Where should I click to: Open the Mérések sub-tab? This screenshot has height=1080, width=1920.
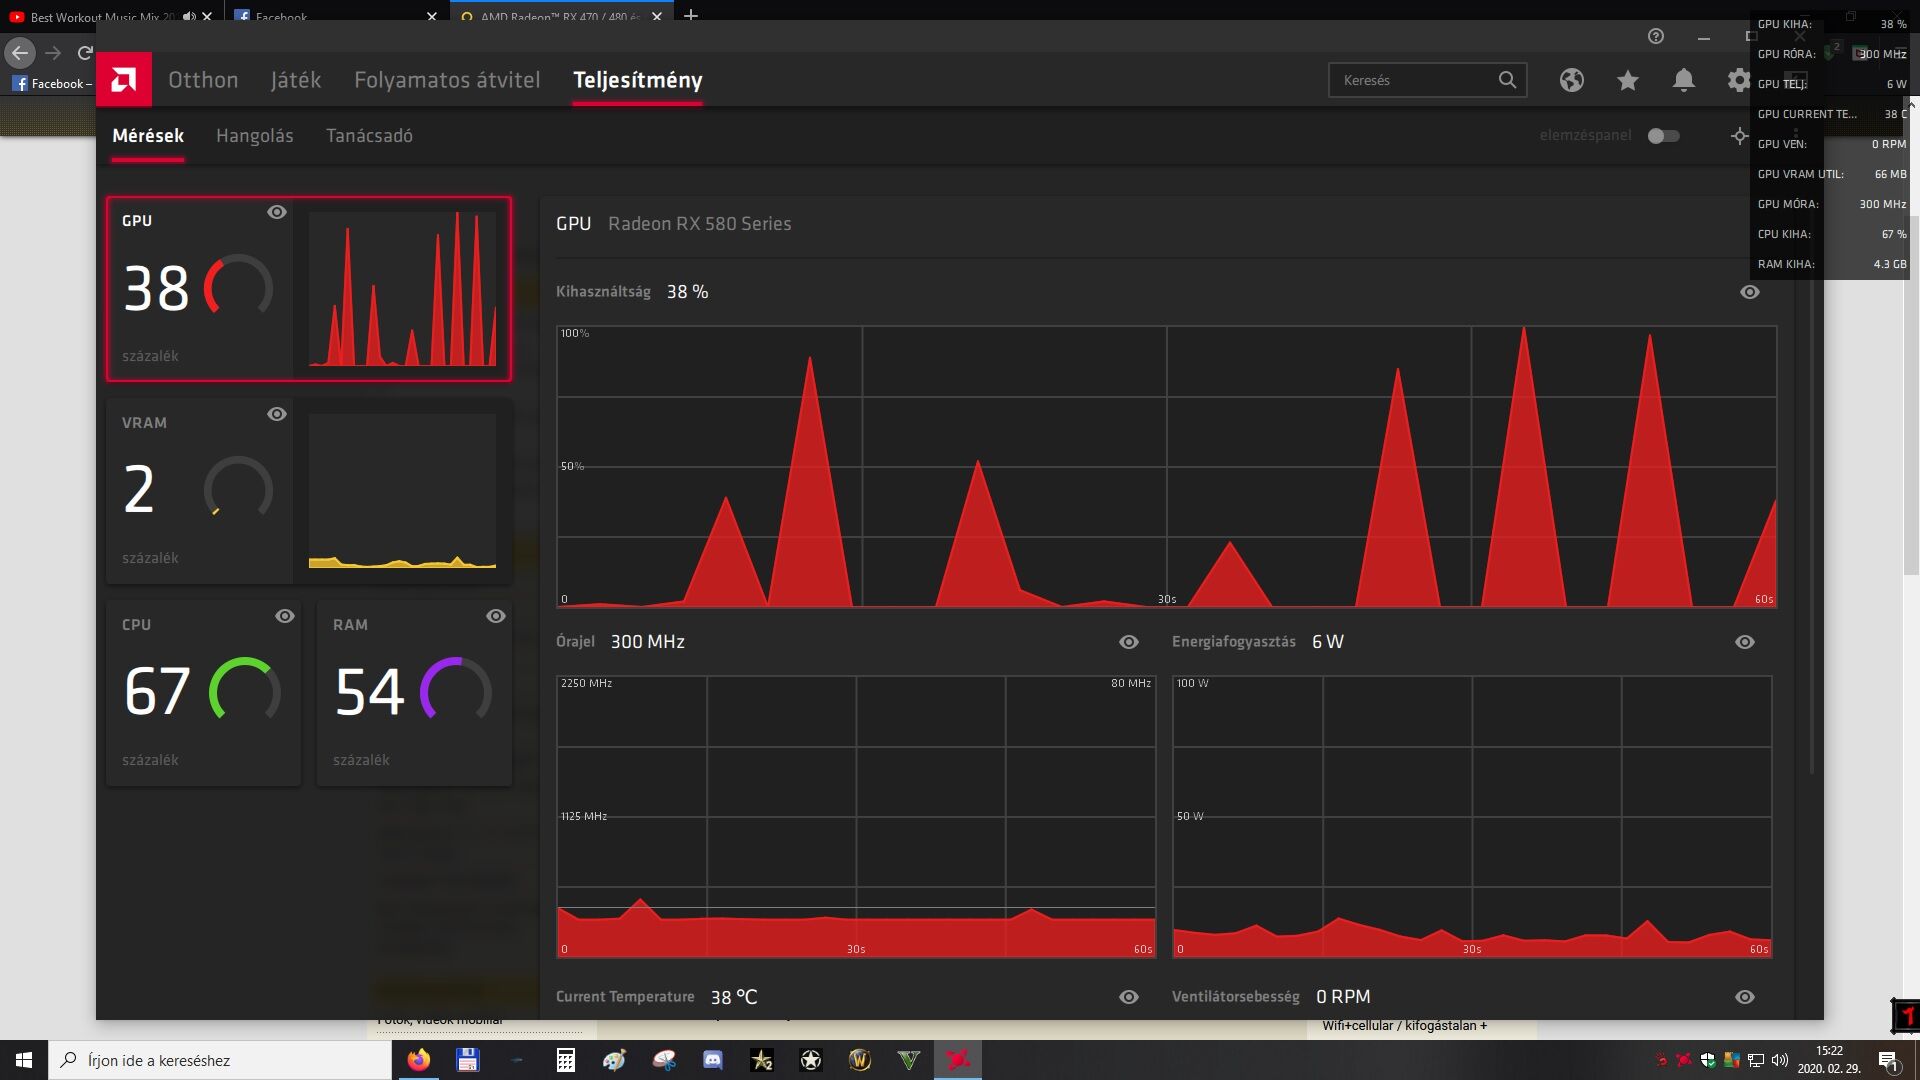(148, 136)
